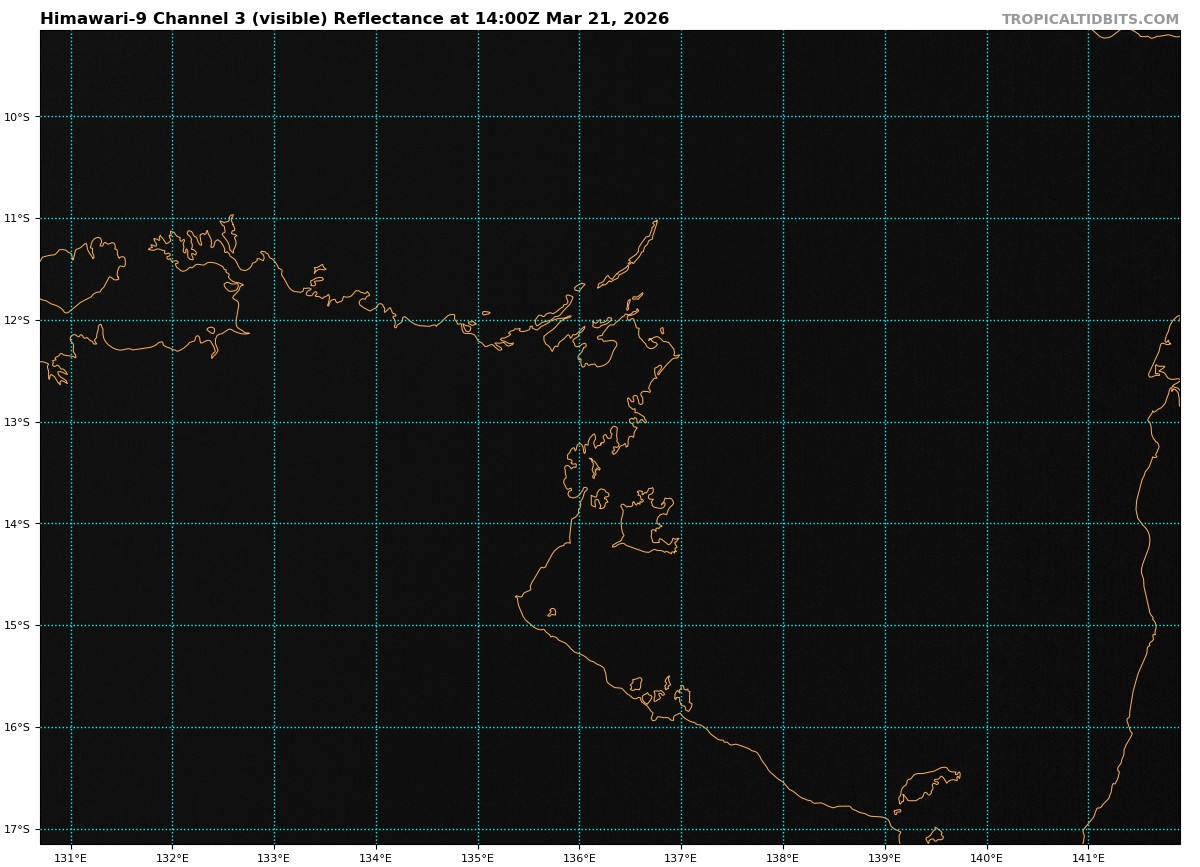Click the outlined island near 16.5°S 139.5°E
This screenshot has width=1200, height=867.
pyautogui.click(x=925, y=782)
